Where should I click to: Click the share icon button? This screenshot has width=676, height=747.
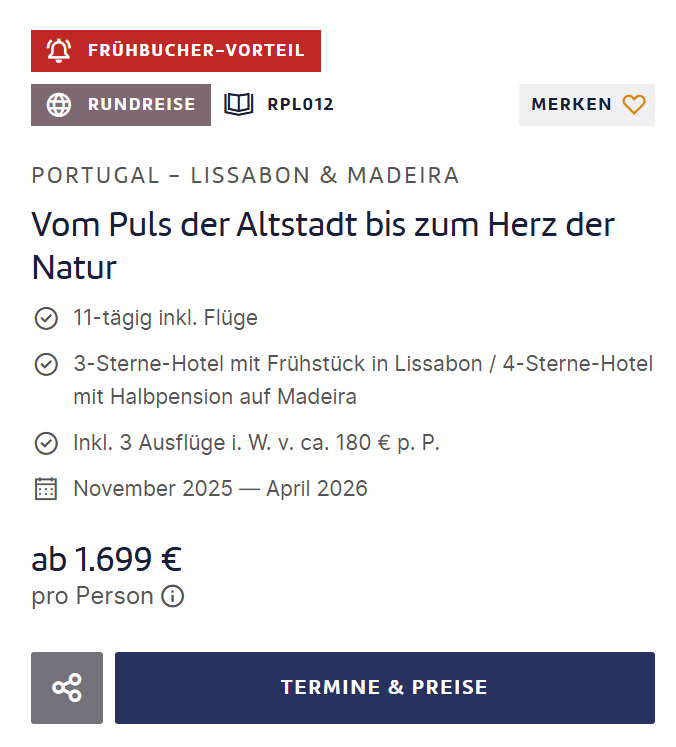tap(67, 687)
